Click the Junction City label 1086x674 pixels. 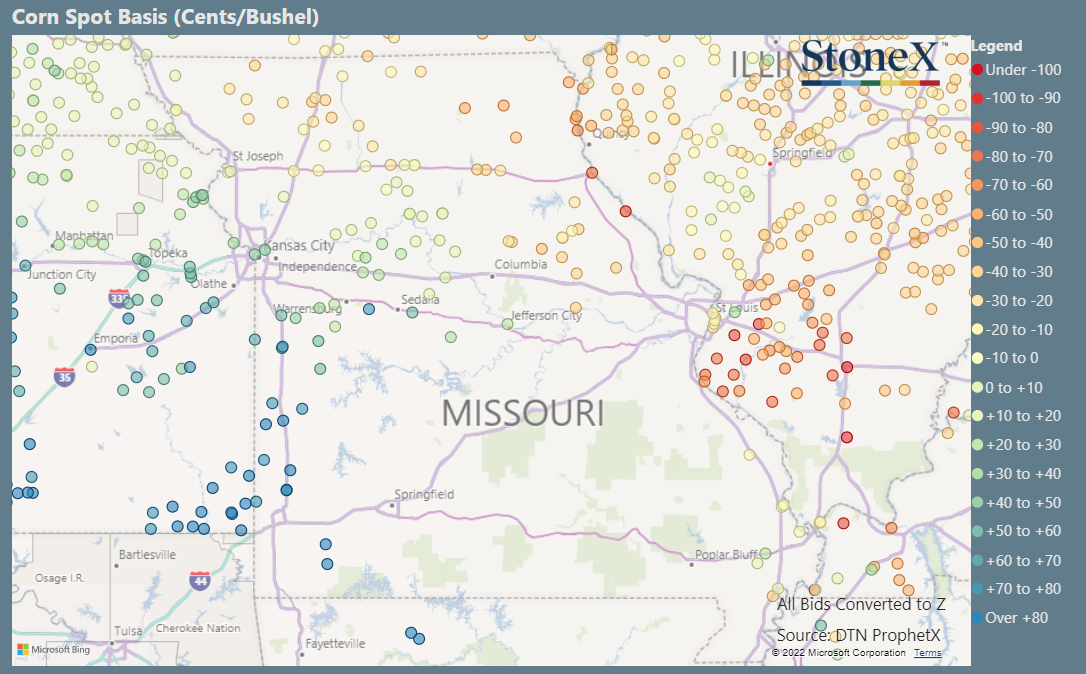(x=62, y=274)
